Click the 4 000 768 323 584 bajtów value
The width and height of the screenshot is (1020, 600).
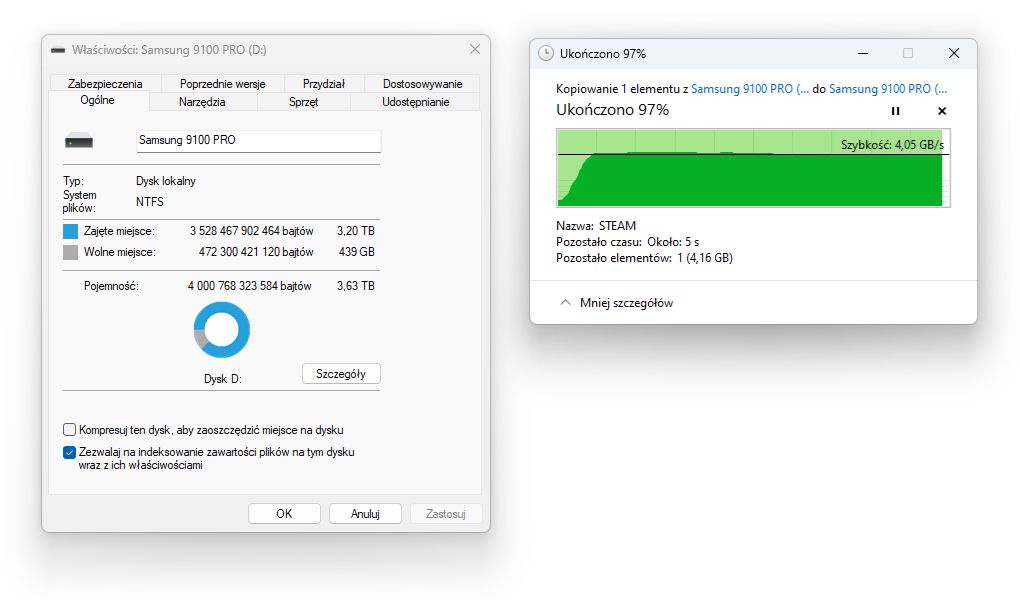(x=250, y=286)
